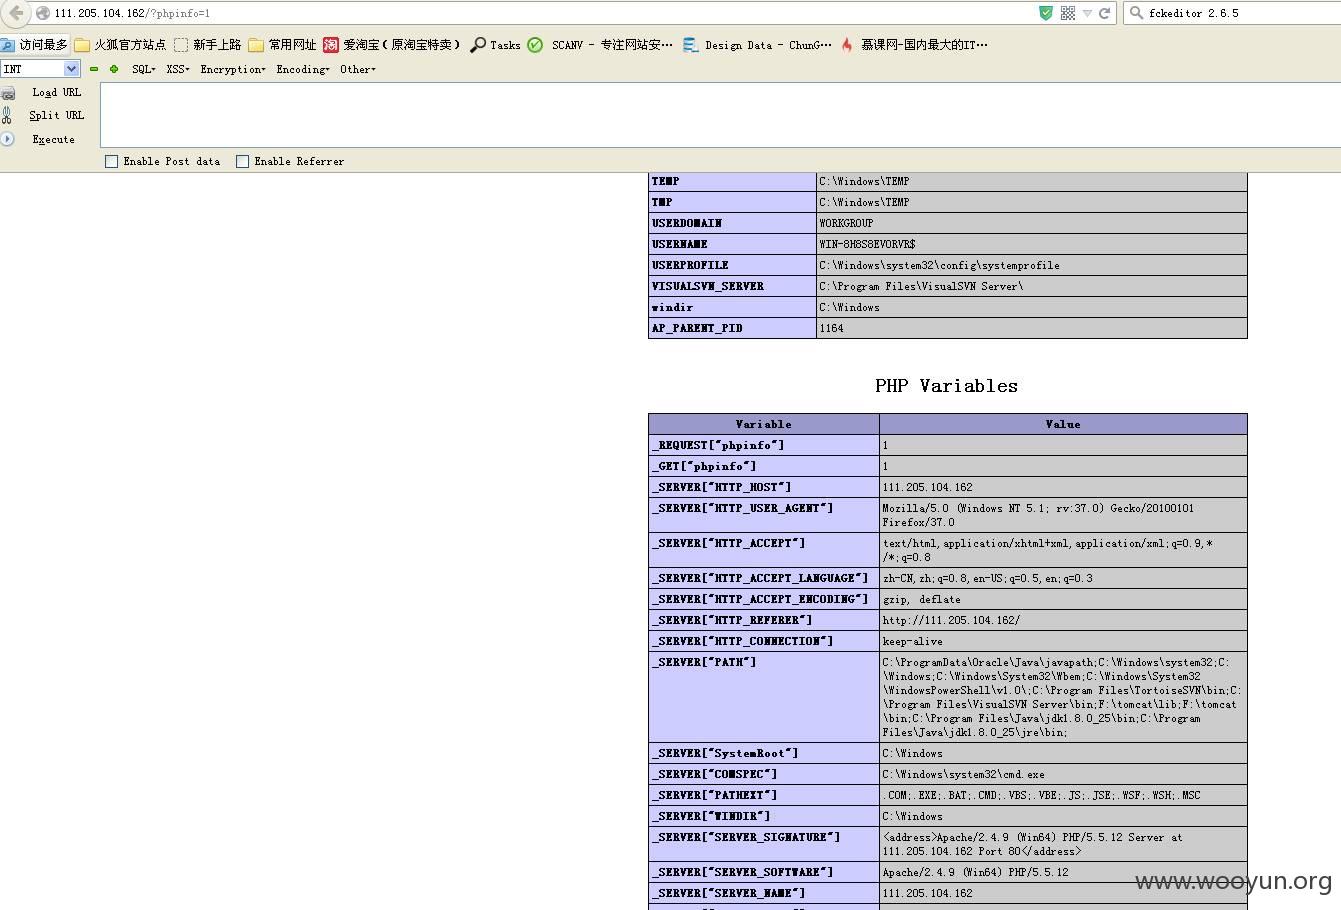Click the Execute button label
Image resolution: width=1341 pixels, height=910 pixels.
pos(53,139)
